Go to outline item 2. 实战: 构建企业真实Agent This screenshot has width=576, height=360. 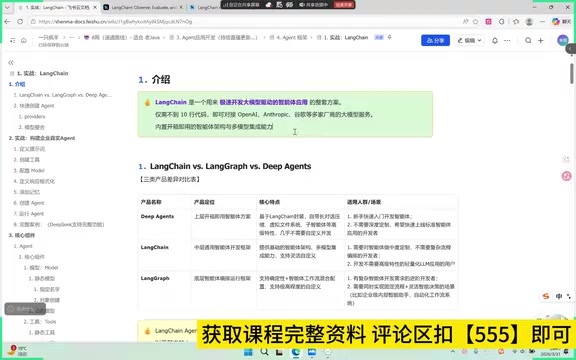click(x=42, y=138)
